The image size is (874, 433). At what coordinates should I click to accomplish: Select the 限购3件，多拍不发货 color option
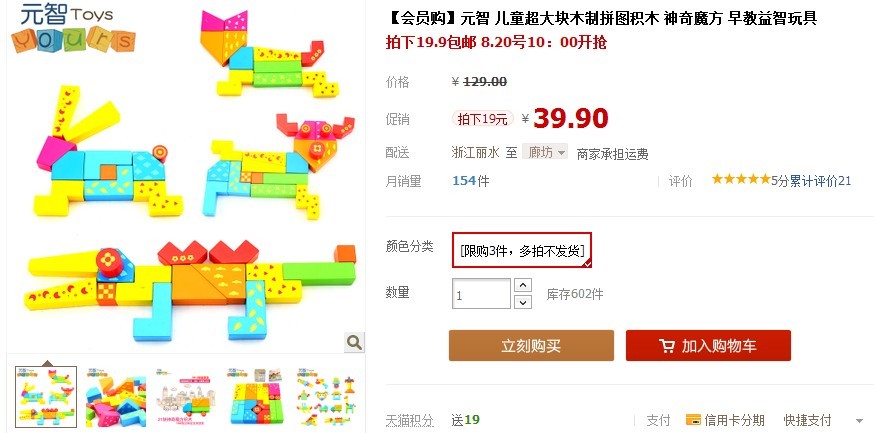(x=522, y=250)
